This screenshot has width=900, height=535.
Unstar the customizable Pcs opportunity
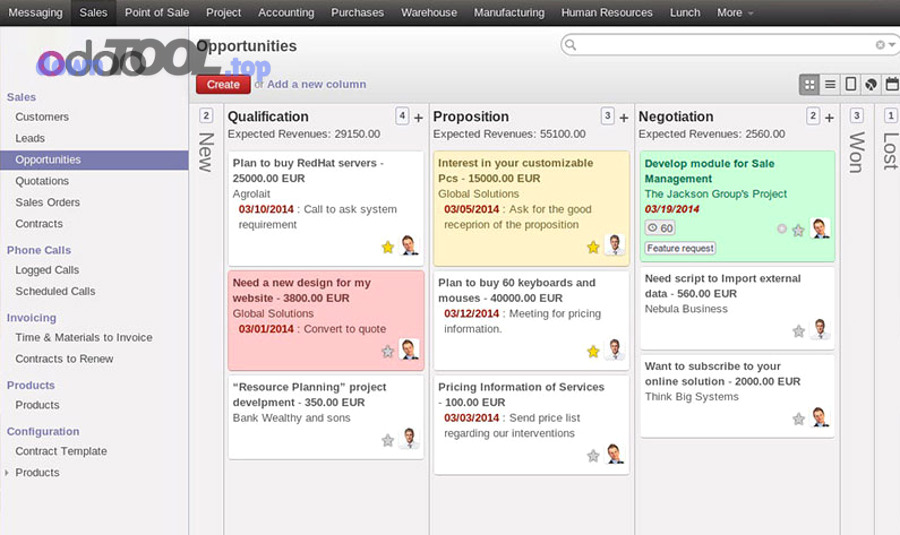[x=593, y=247]
